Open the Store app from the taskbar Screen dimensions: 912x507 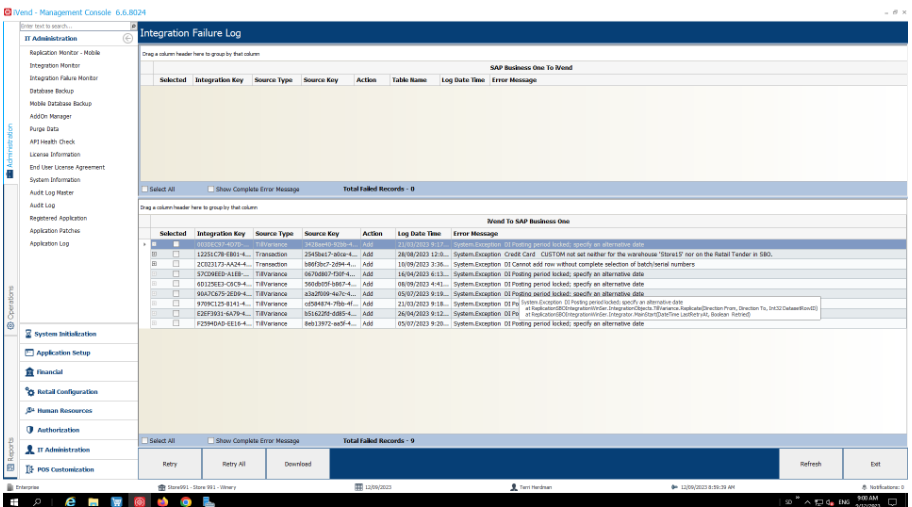[x=116, y=502]
